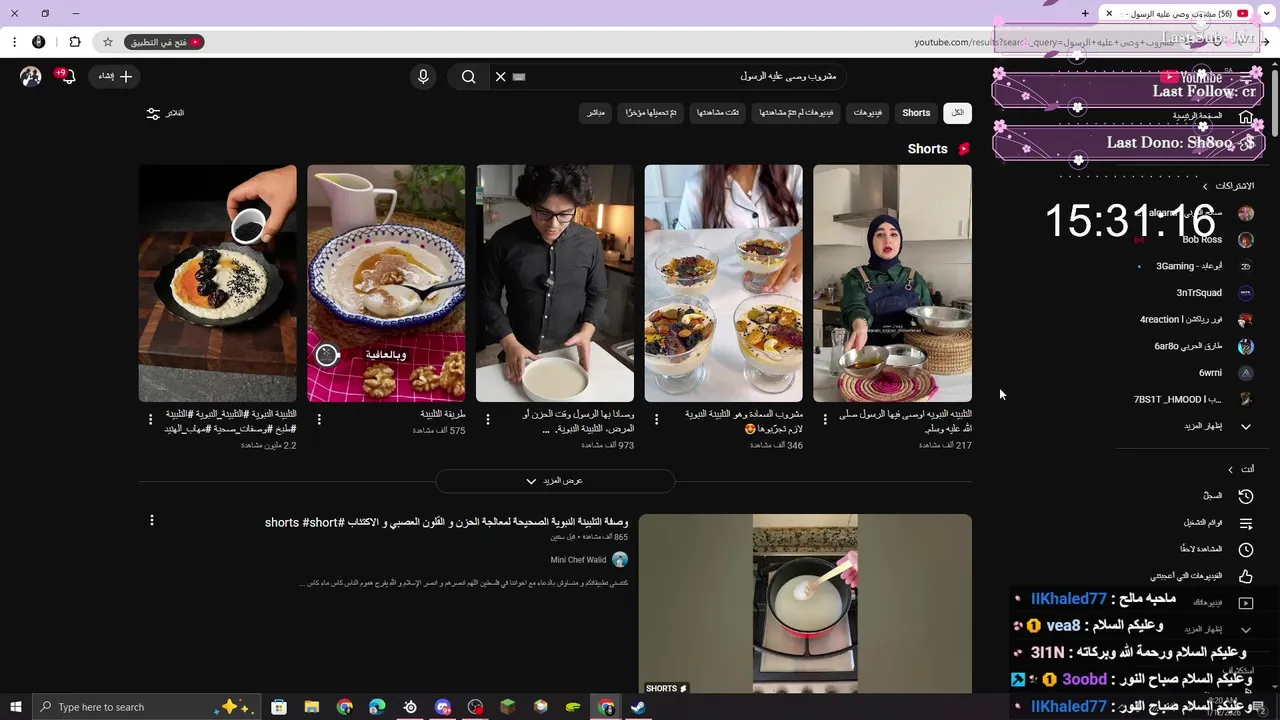Select the Shorts filter chip
This screenshot has height=720, width=1280.
click(916, 113)
